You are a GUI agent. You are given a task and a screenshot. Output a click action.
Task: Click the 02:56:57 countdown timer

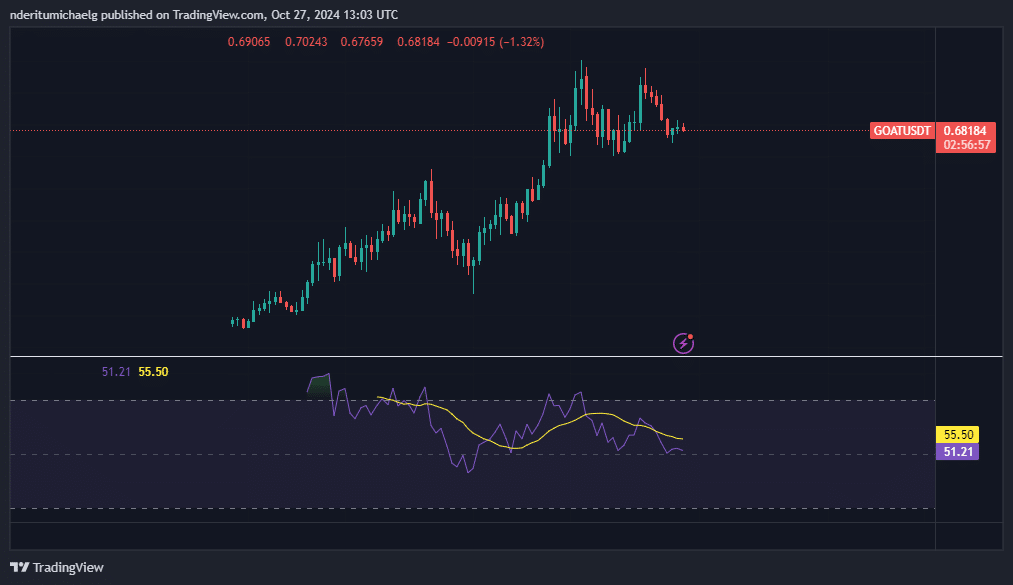(966, 145)
